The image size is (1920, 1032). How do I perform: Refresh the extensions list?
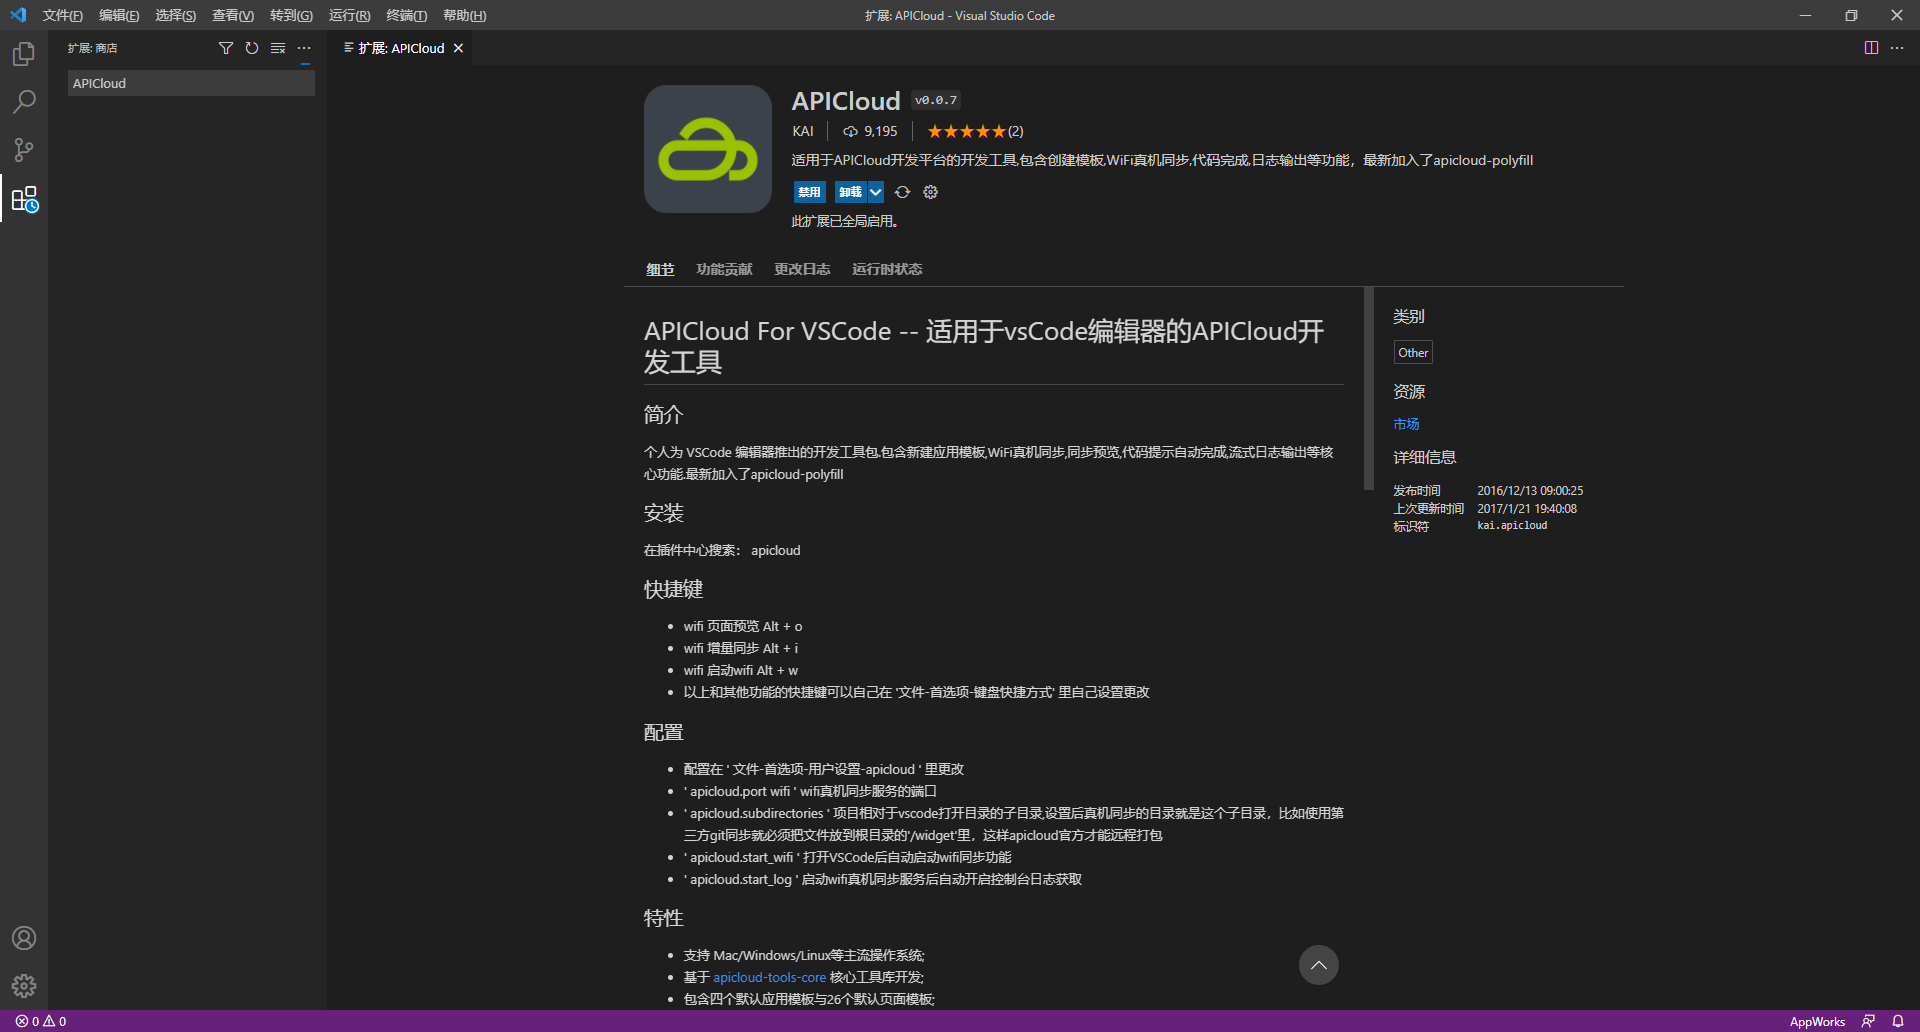coord(252,48)
